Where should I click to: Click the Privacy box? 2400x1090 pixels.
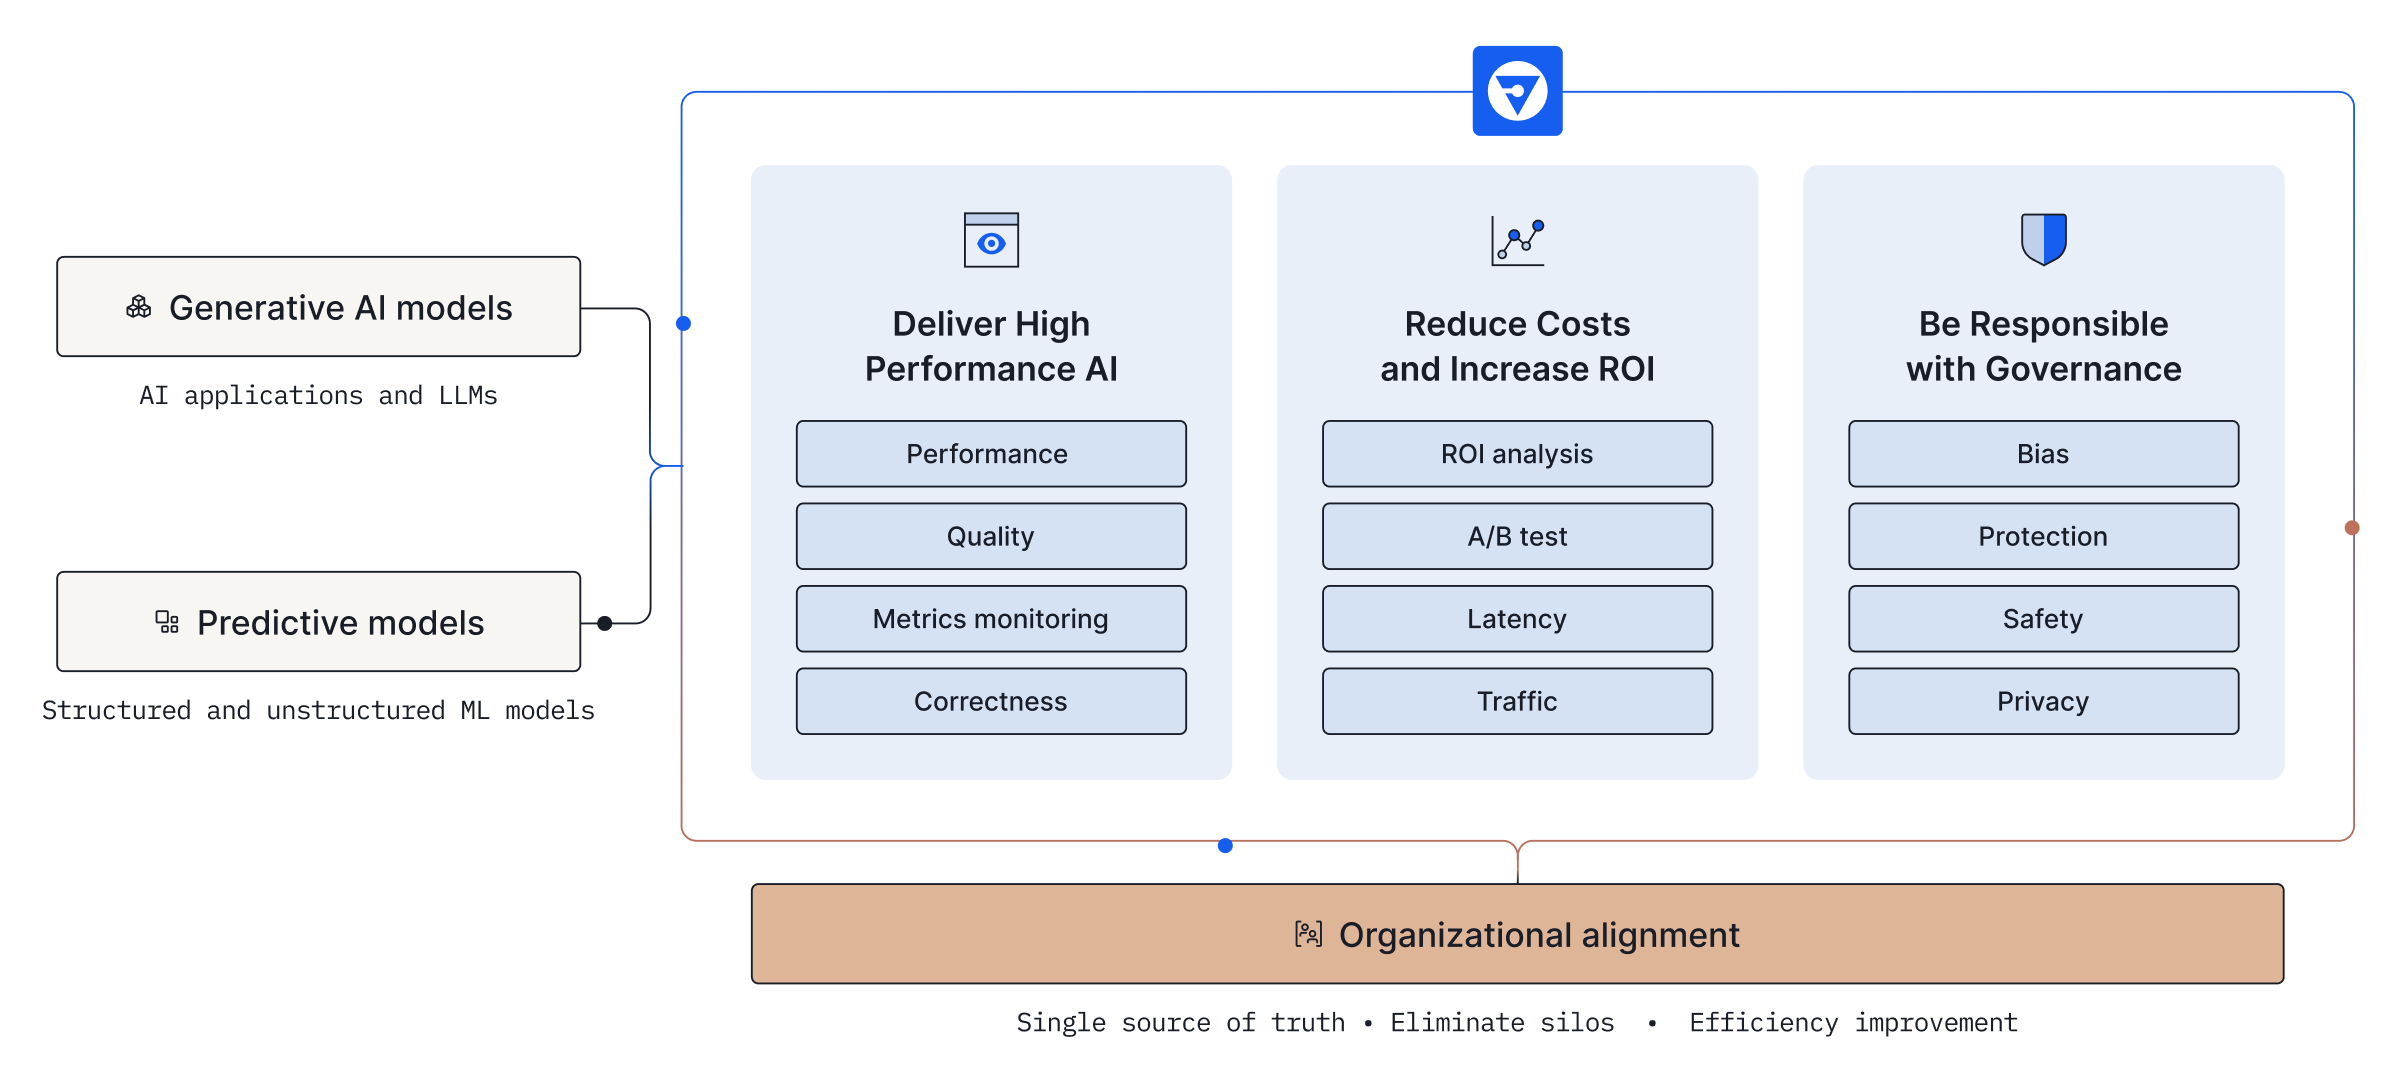(2044, 701)
